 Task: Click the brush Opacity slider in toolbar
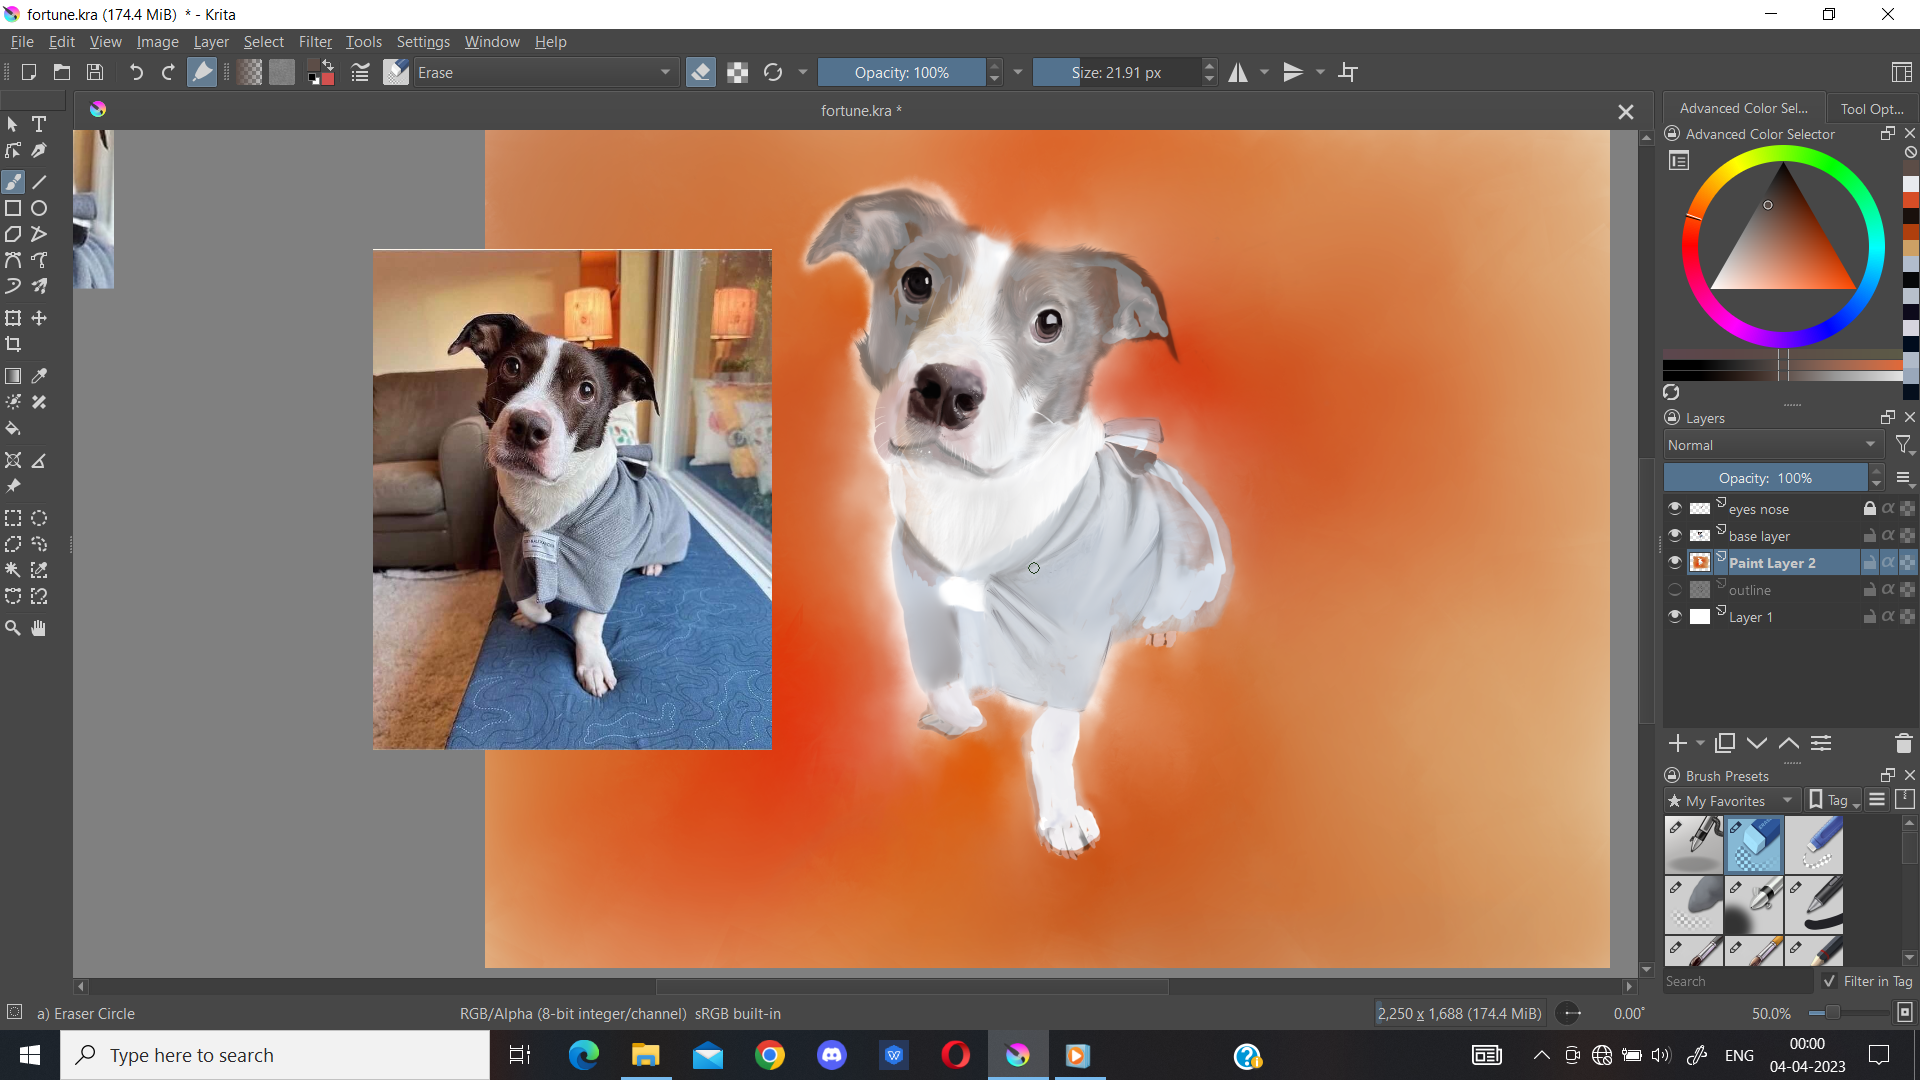[x=901, y=72]
